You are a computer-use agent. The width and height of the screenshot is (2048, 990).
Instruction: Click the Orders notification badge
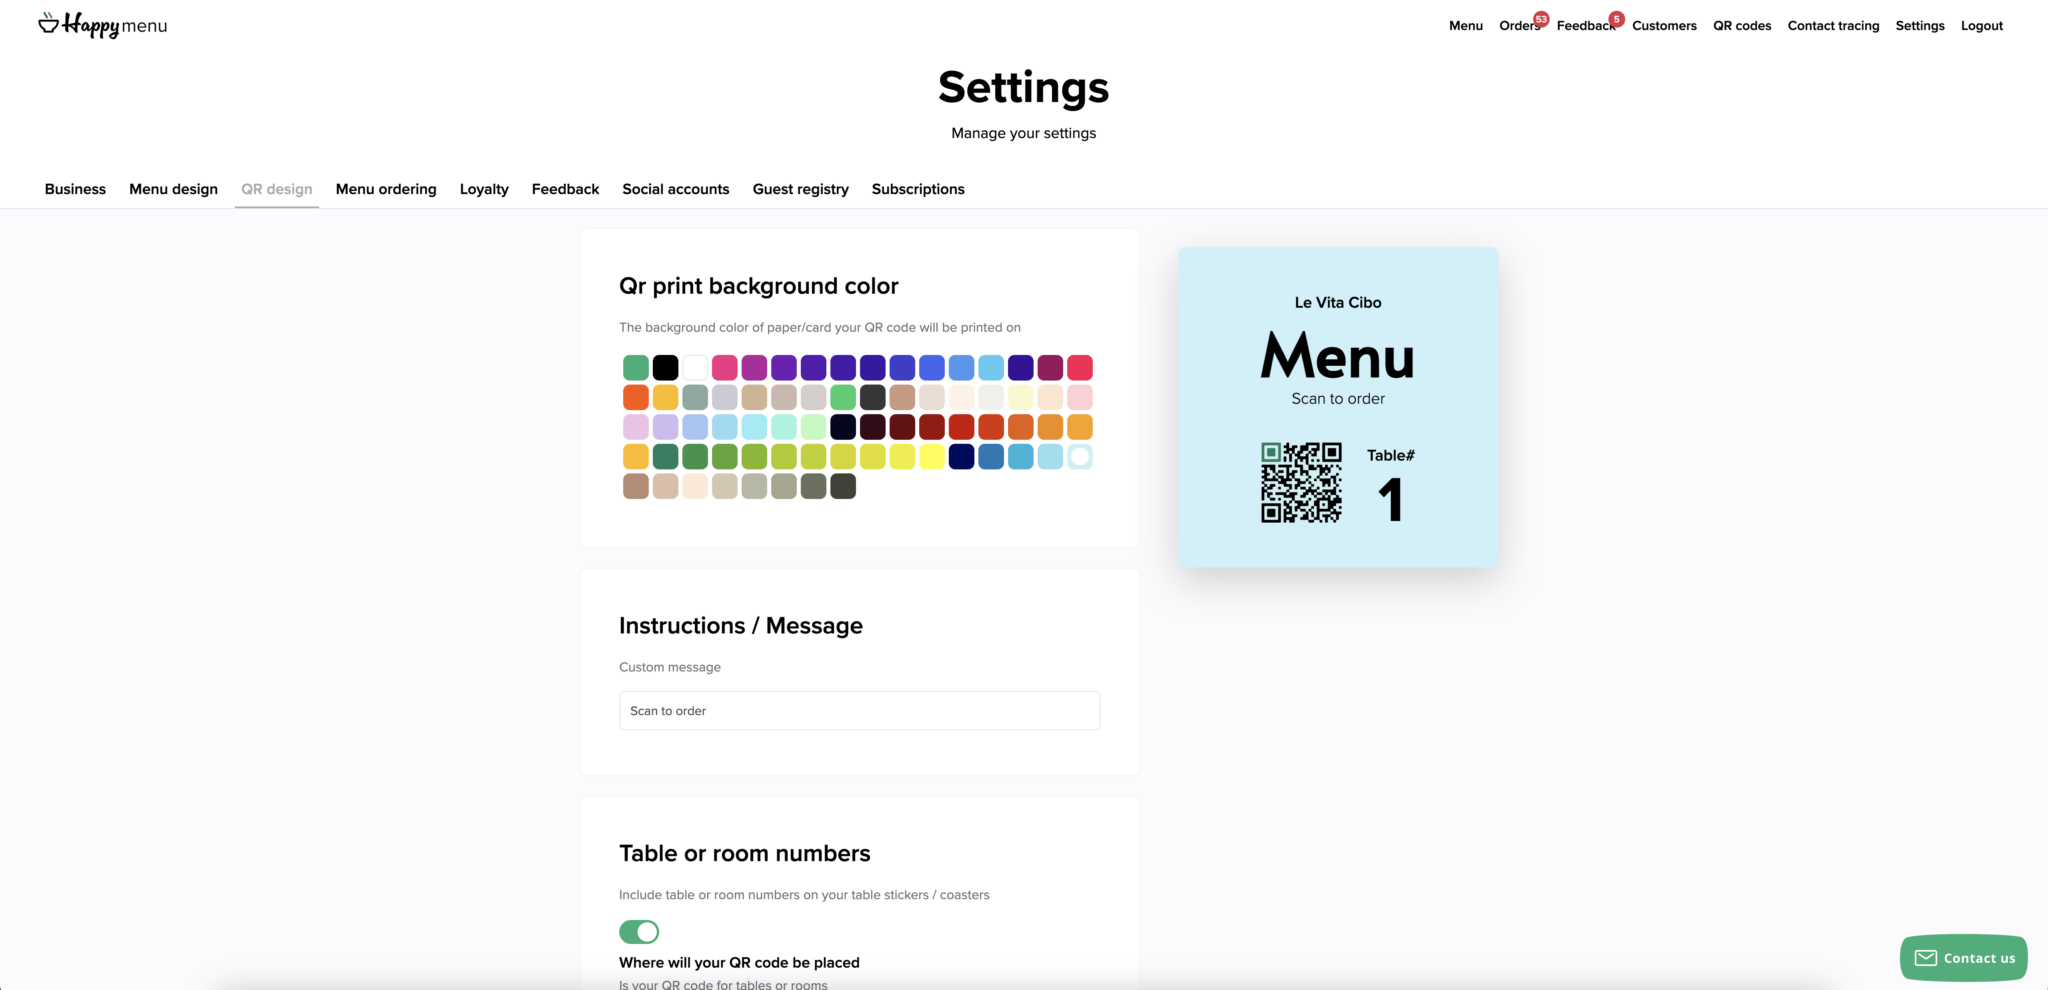1541,19
